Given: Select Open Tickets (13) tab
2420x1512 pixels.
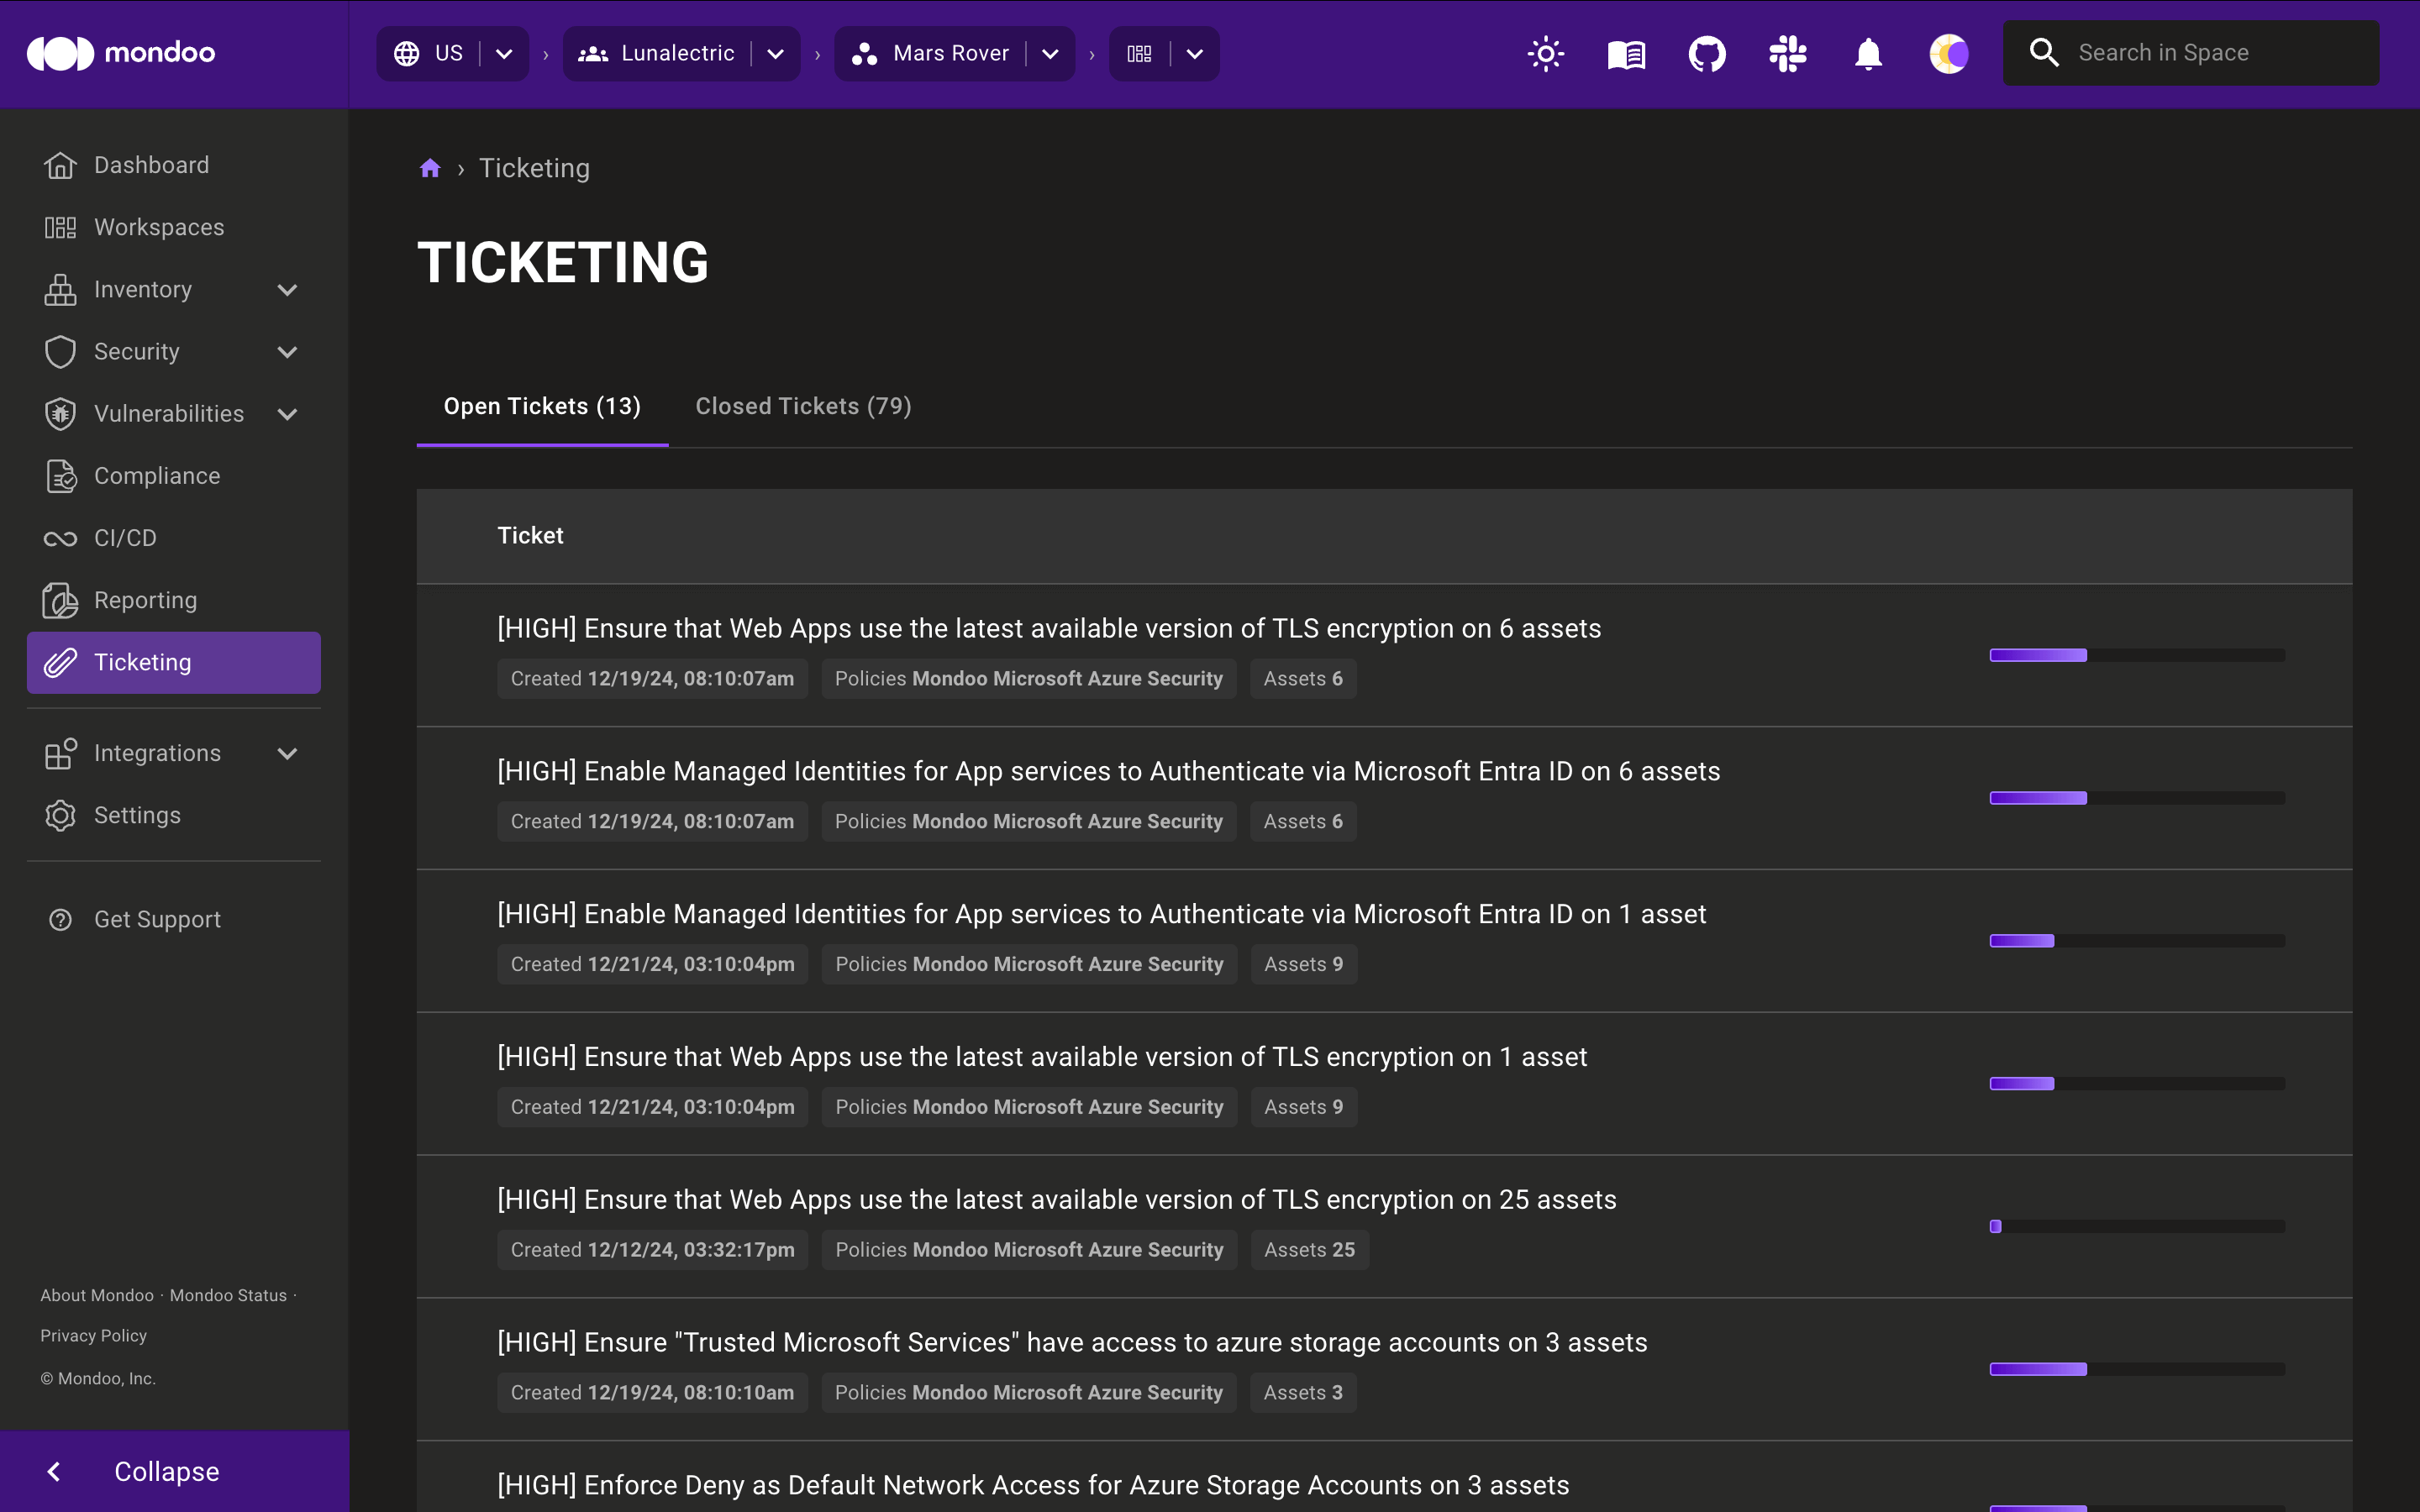Looking at the screenshot, I should (542, 406).
